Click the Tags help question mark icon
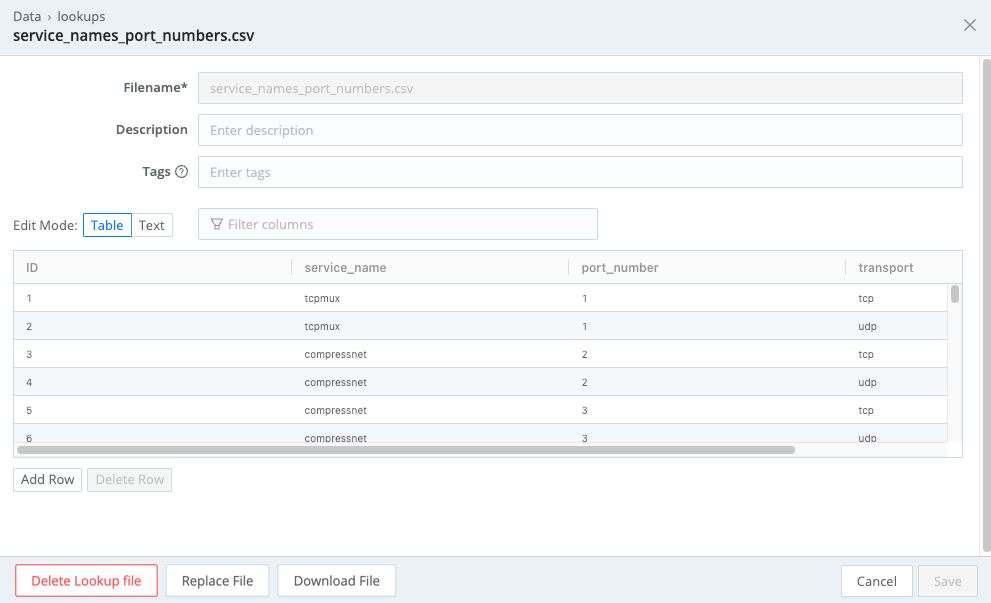This screenshot has width=991, height=603. (x=181, y=172)
